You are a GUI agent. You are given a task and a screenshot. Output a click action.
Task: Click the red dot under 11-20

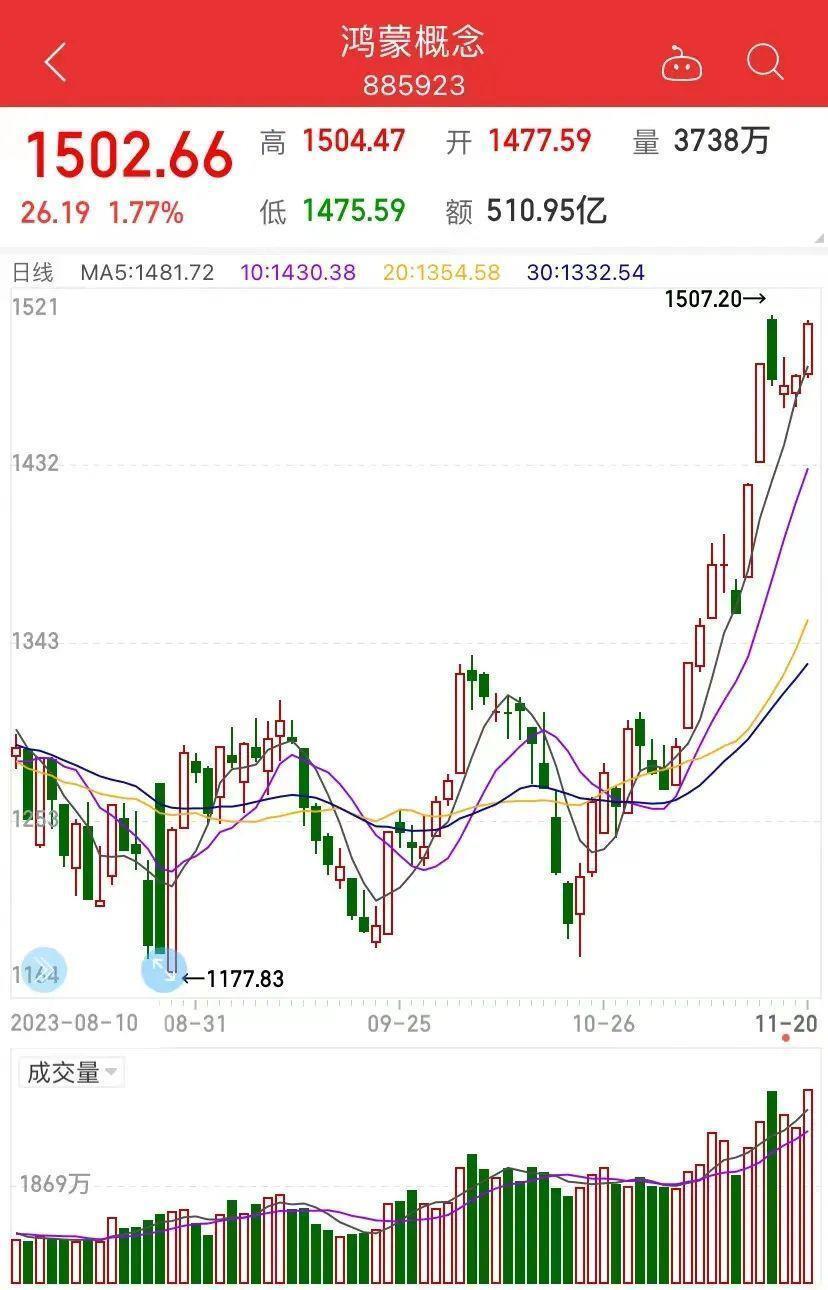[786, 1038]
